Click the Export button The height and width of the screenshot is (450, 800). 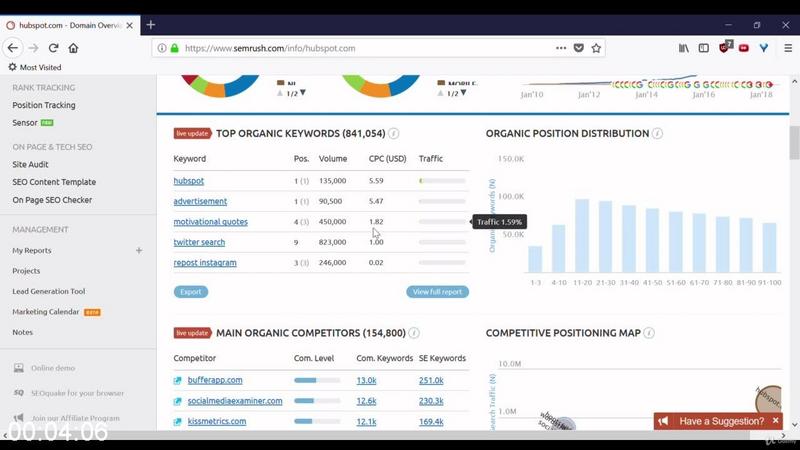click(191, 292)
